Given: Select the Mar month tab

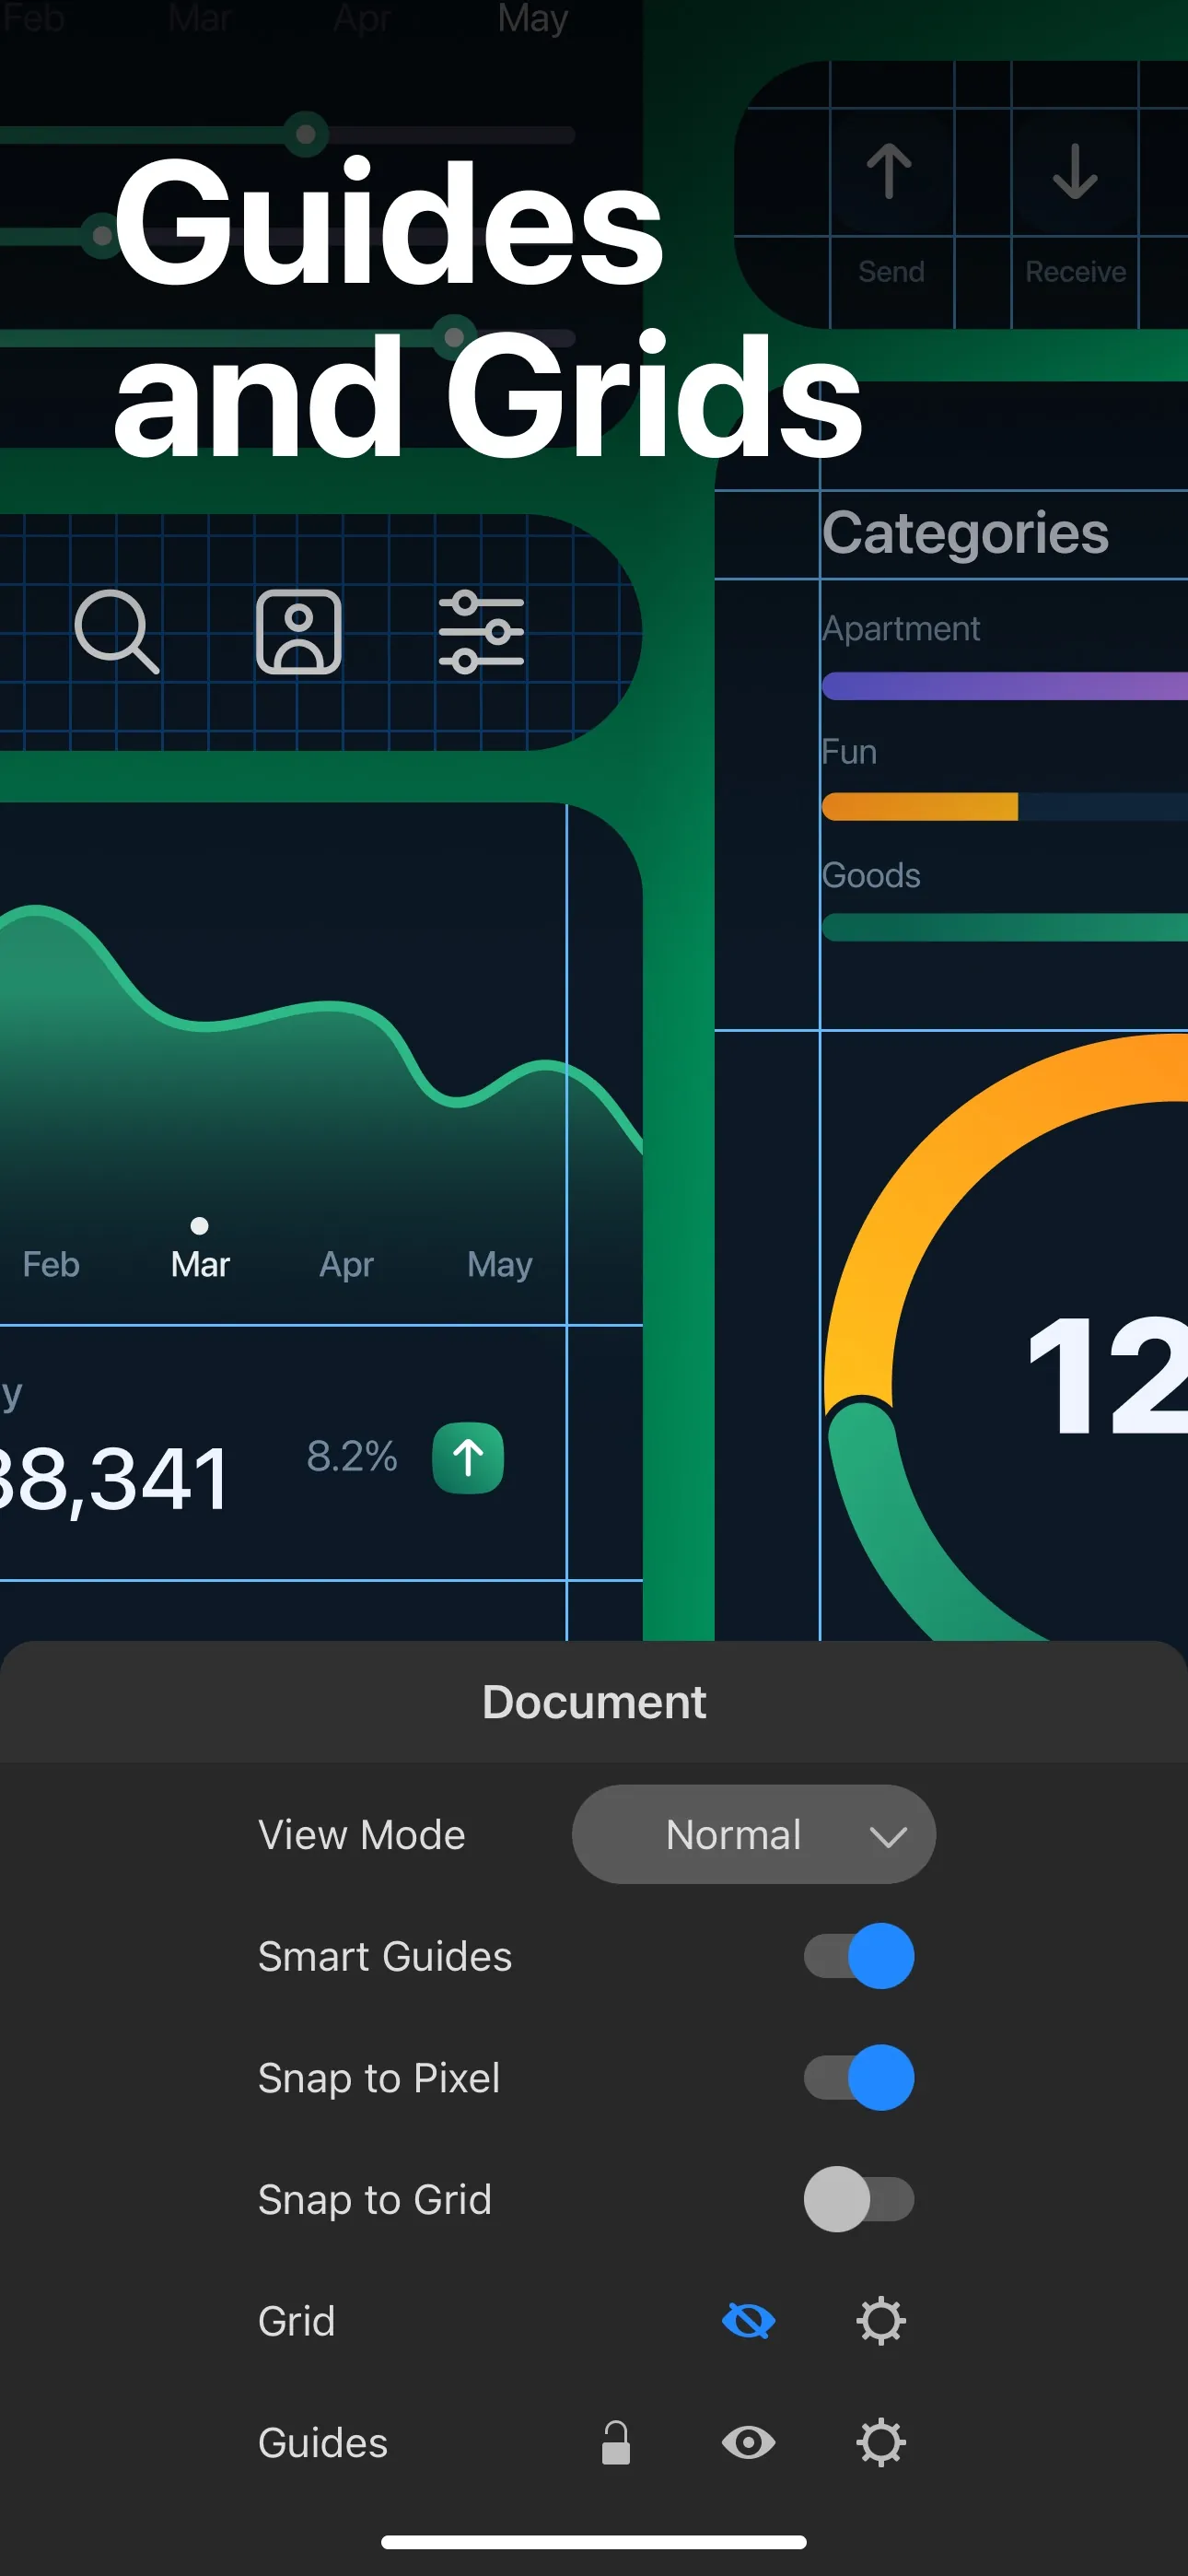Looking at the screenshot, I should coord(200,1264).
